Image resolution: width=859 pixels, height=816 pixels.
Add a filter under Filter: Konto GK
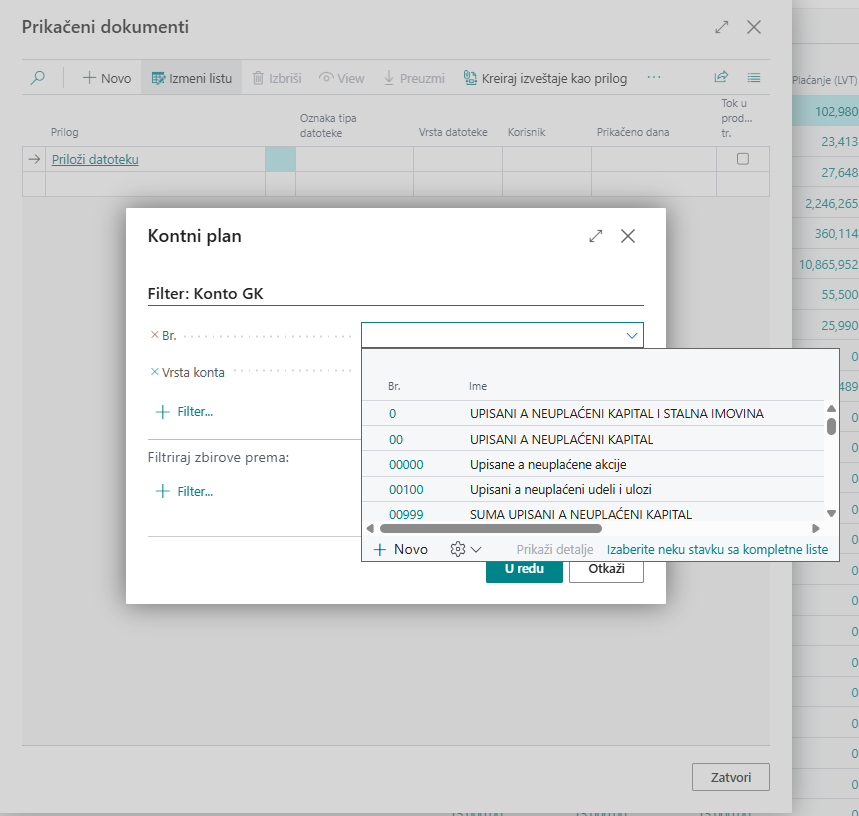click(x=185, y=411)
